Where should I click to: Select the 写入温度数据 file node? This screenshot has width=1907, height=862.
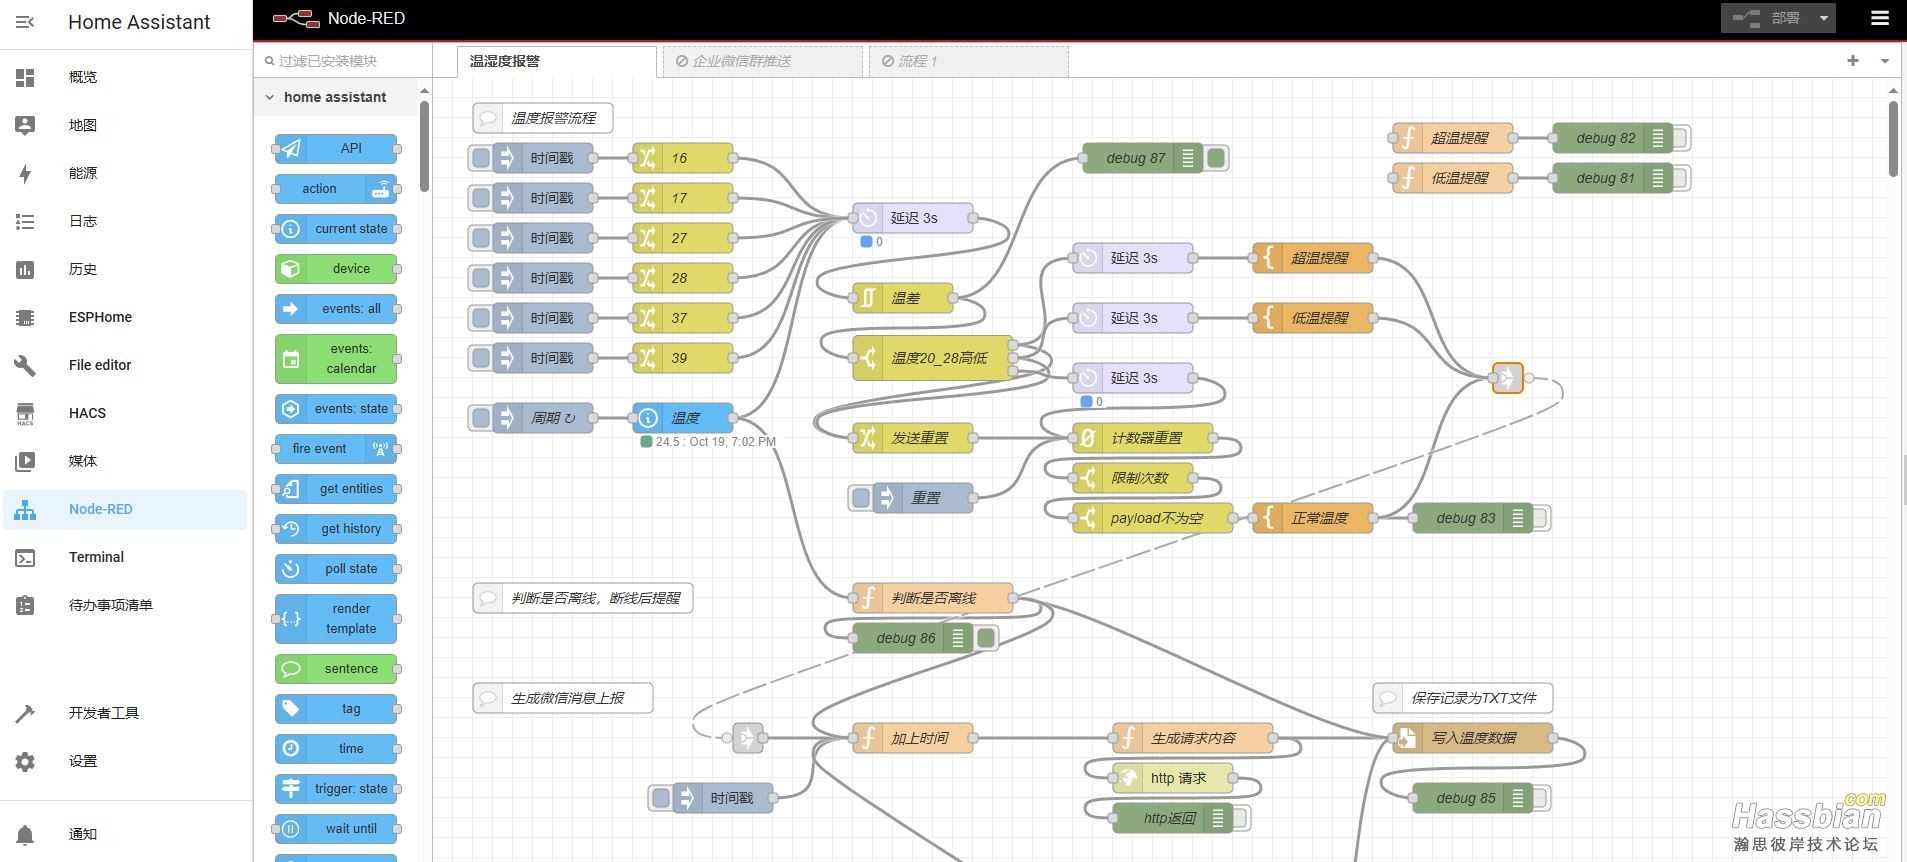click(x=1473, y=738)
